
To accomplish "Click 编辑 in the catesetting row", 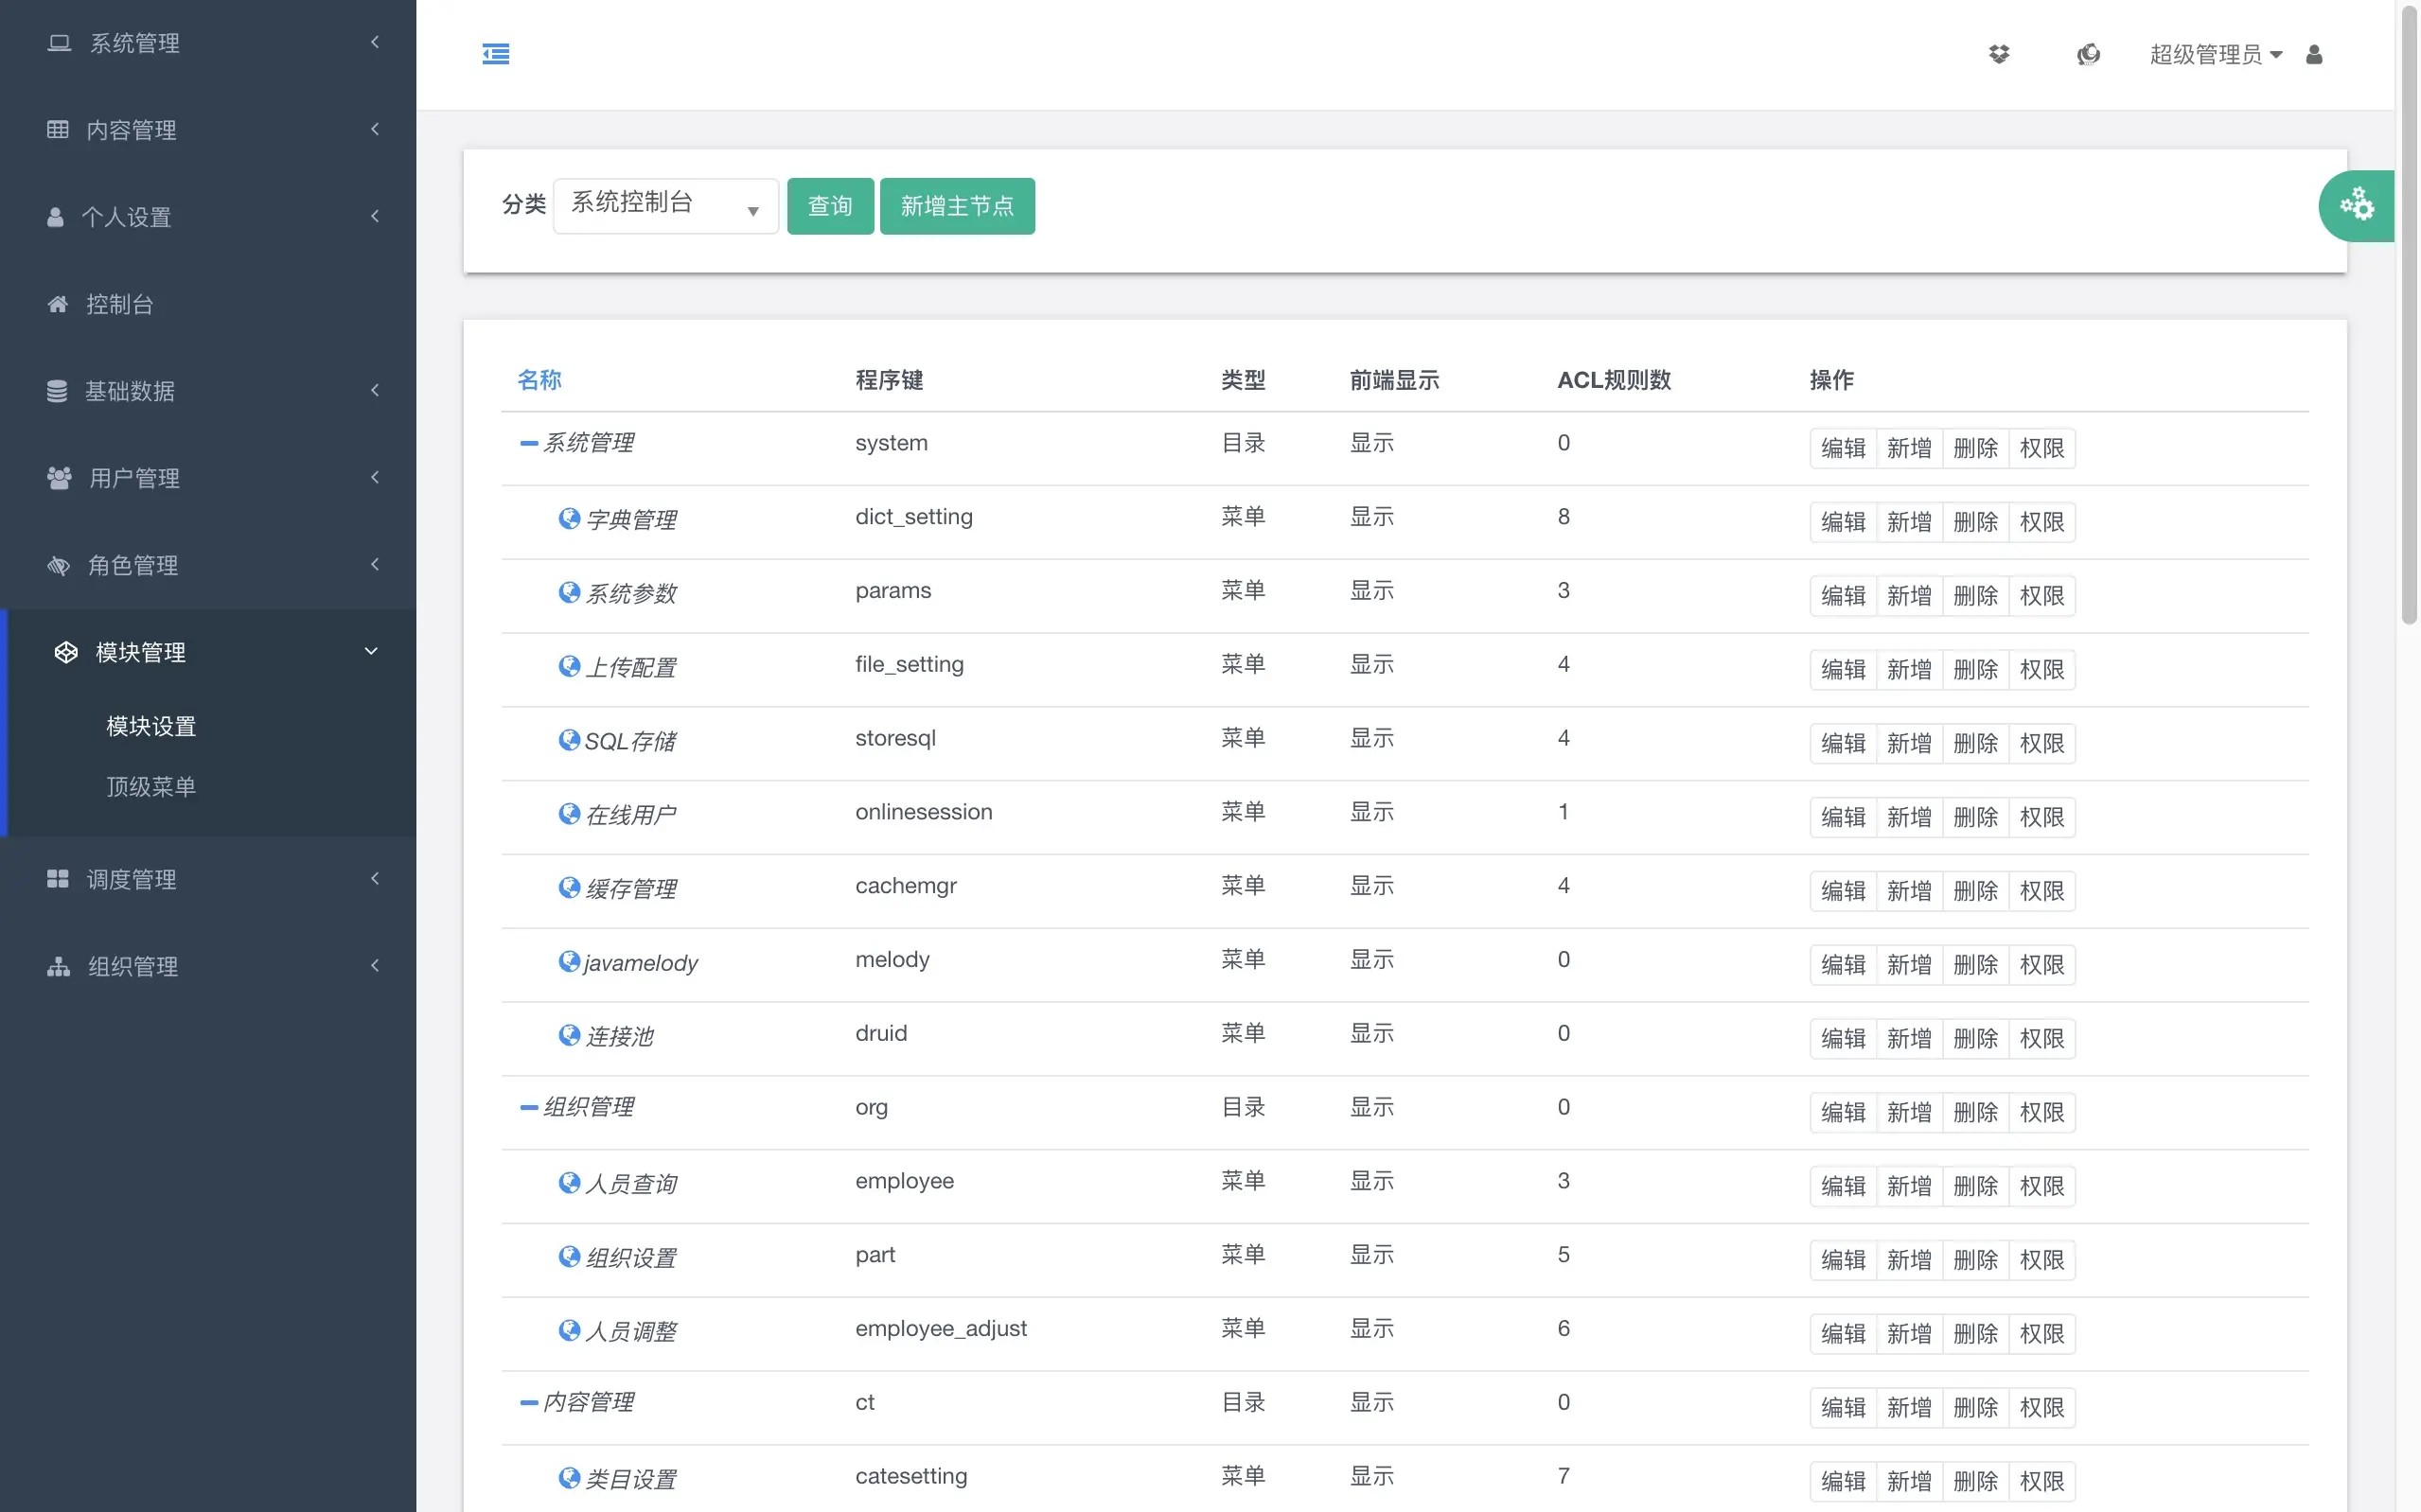I will point(1843,1481).
